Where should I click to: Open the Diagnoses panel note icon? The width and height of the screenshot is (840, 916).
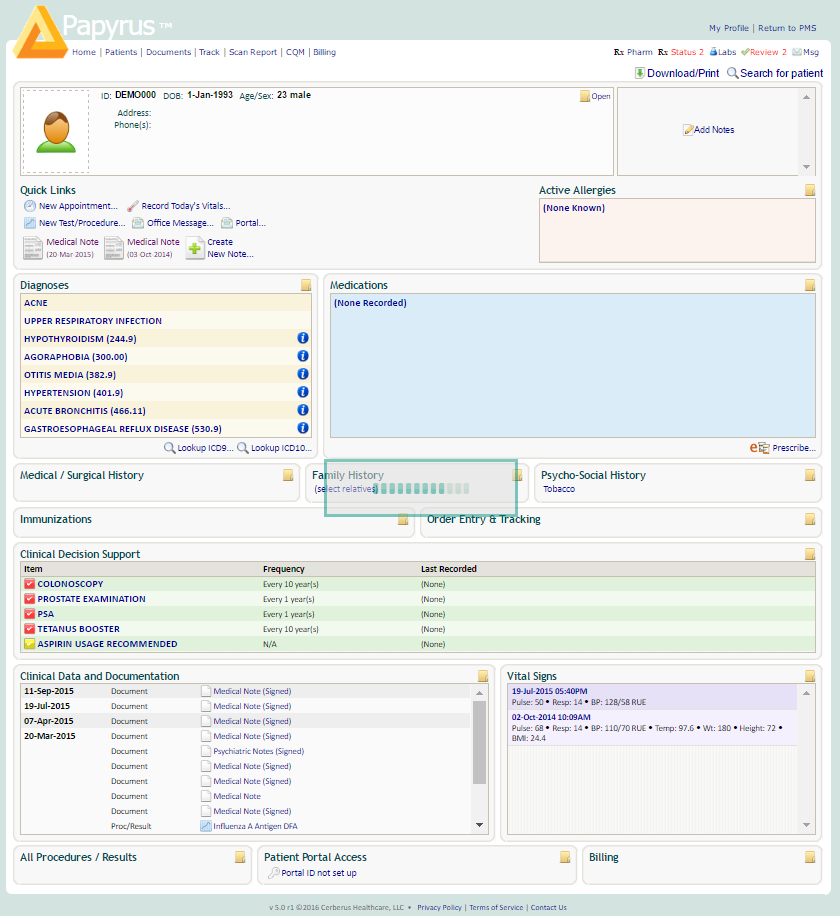coord(306,285)
